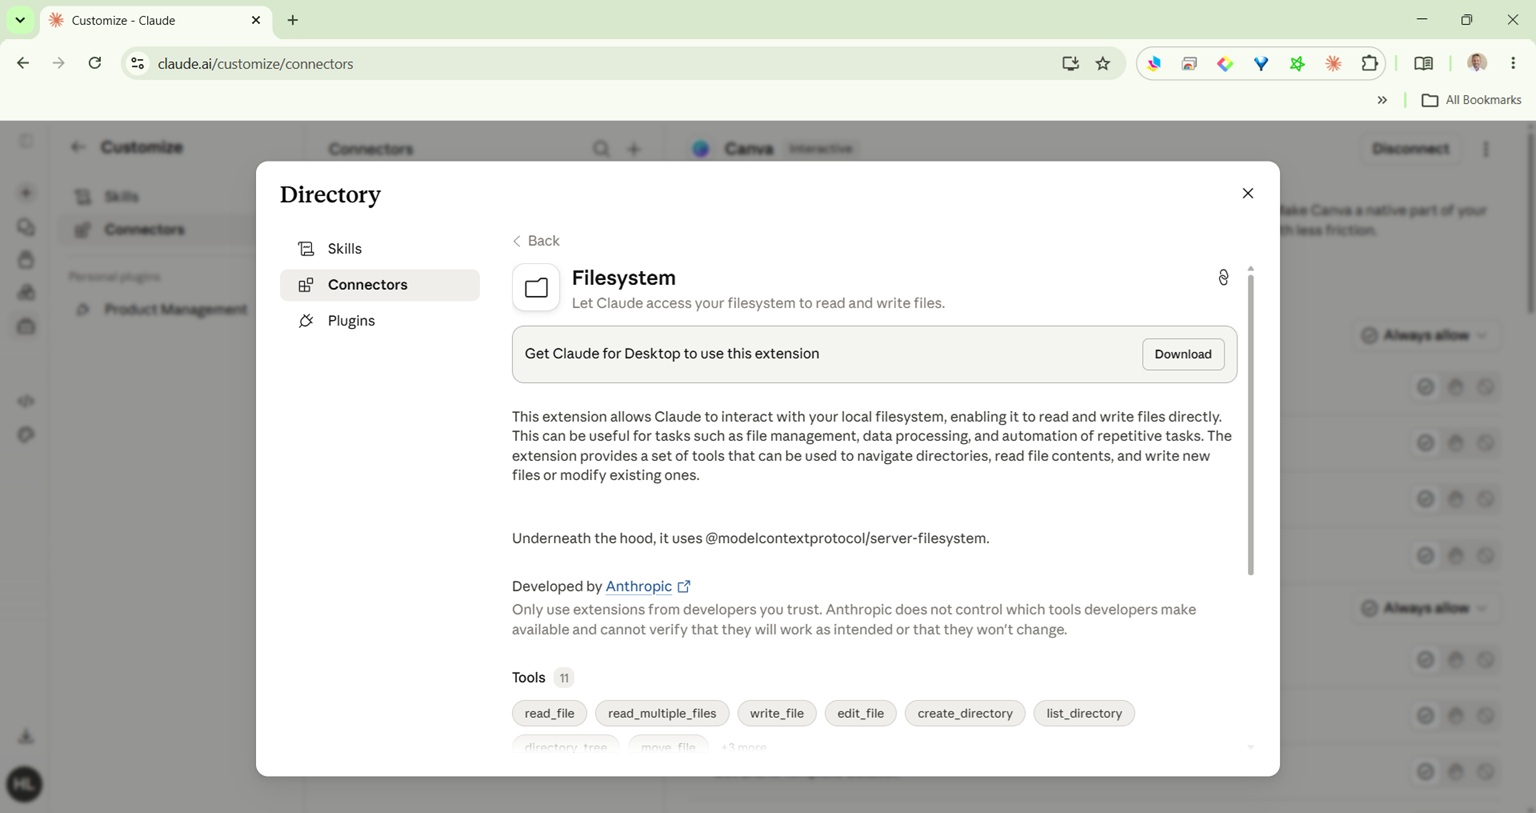
Task: Open external link icon next to Anthropic
Action: (x=684, y=587)
